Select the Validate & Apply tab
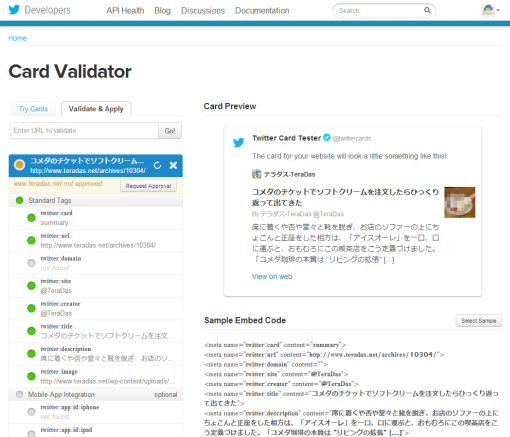 (96, 109)
